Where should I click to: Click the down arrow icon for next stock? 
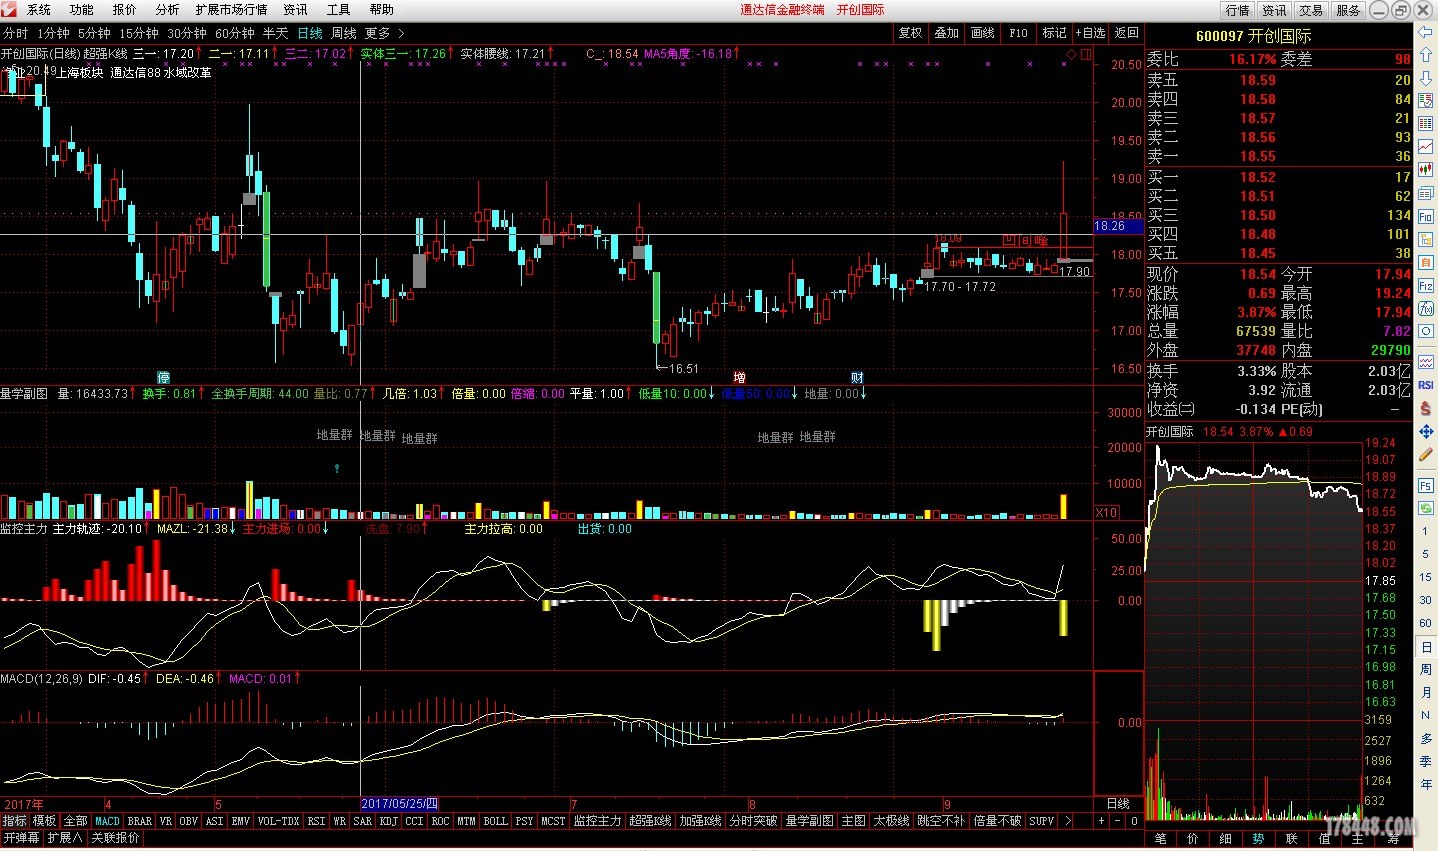point(1425,78)
